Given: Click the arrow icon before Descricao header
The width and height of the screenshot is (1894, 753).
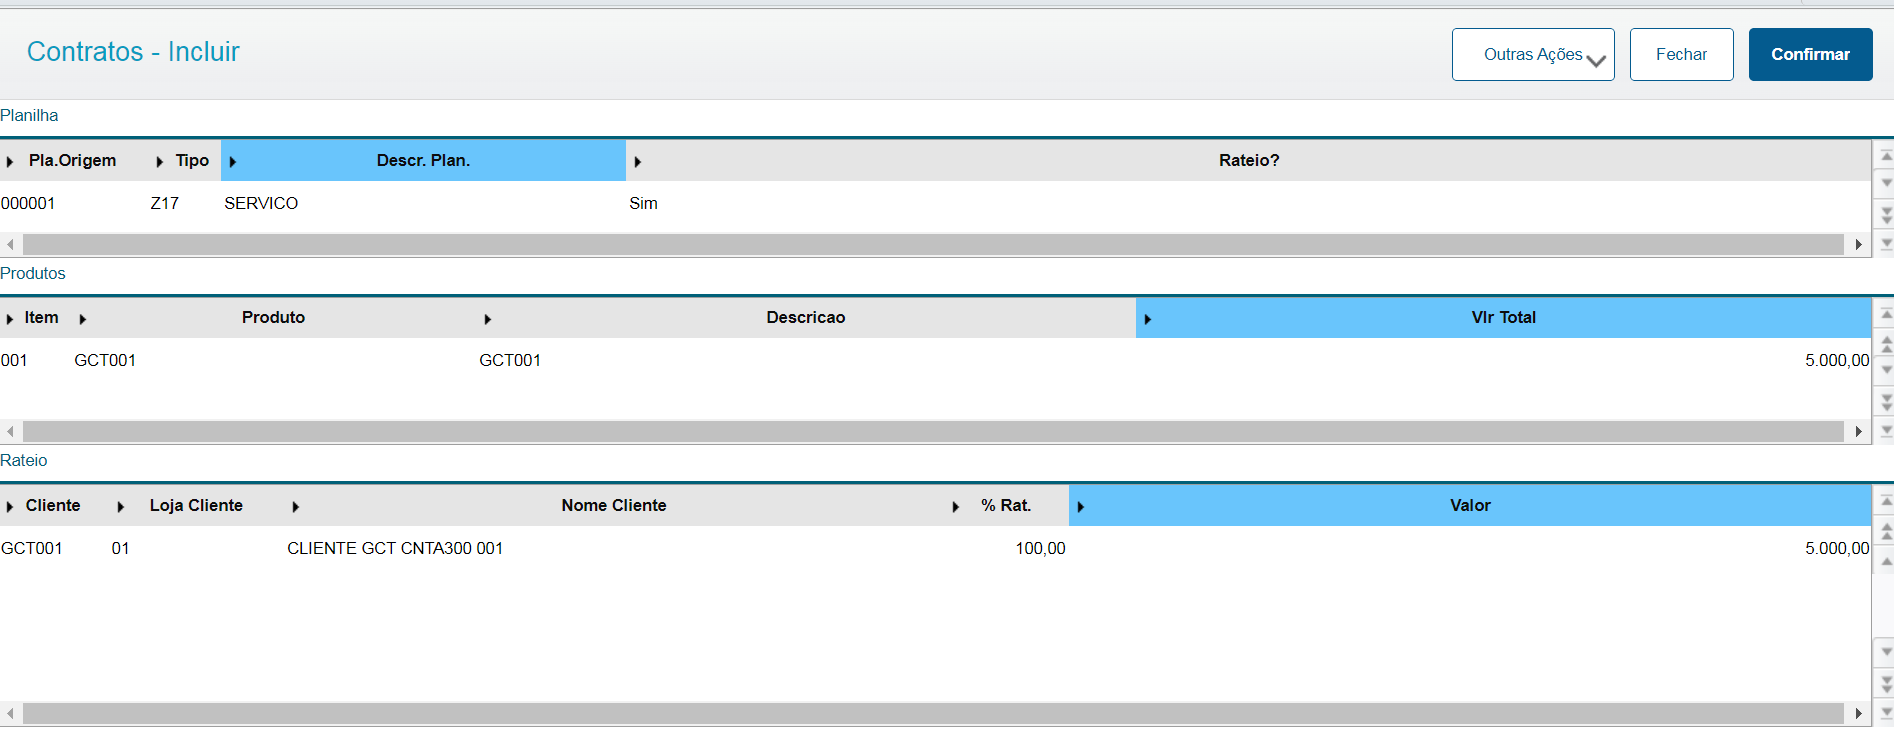Looking at the screenshot, I should coord(488,319).
